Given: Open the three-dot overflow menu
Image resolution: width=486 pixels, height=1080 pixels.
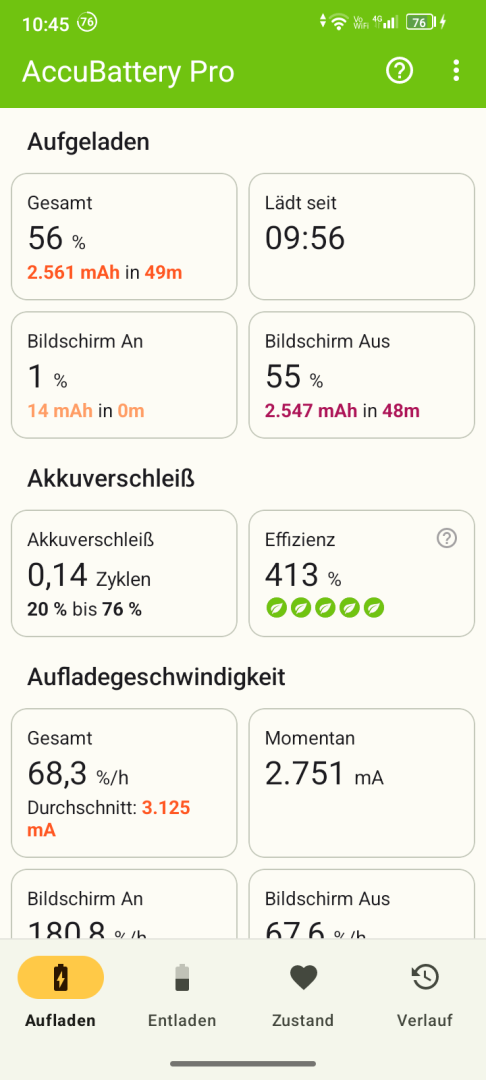Looking at the screenshot, I should pyautogui.click(x=456, y=71).
